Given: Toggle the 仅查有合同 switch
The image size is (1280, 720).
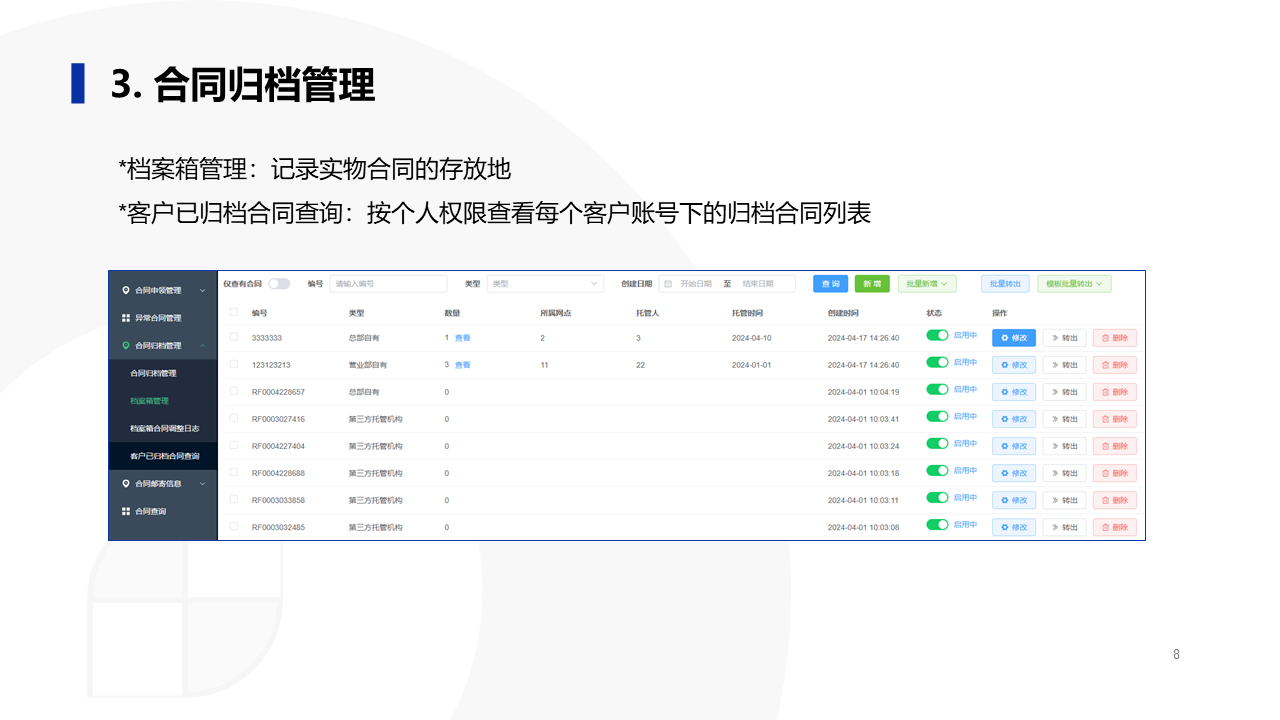Looking at the screenshot, I should [279, 284].
